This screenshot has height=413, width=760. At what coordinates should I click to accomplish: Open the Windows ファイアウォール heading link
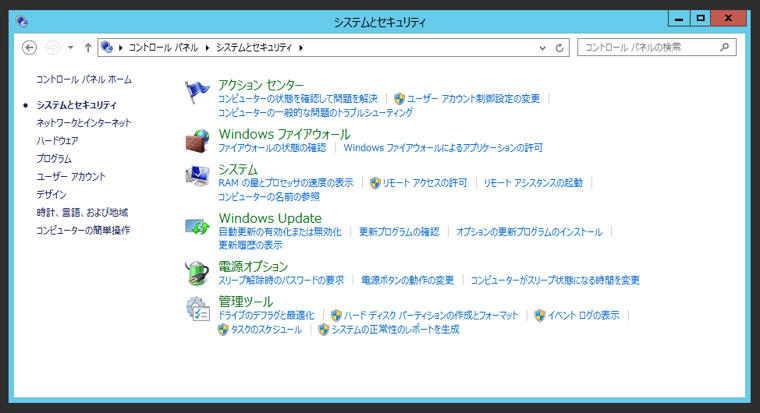284,134
